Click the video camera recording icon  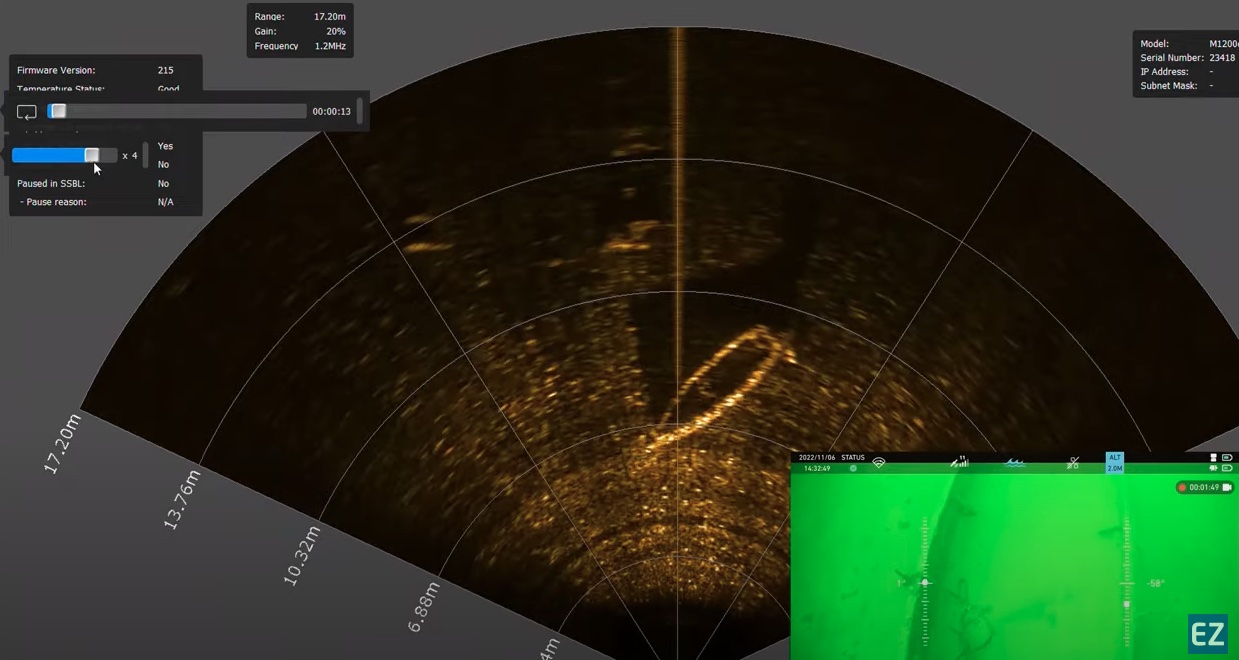point(1227,487)
